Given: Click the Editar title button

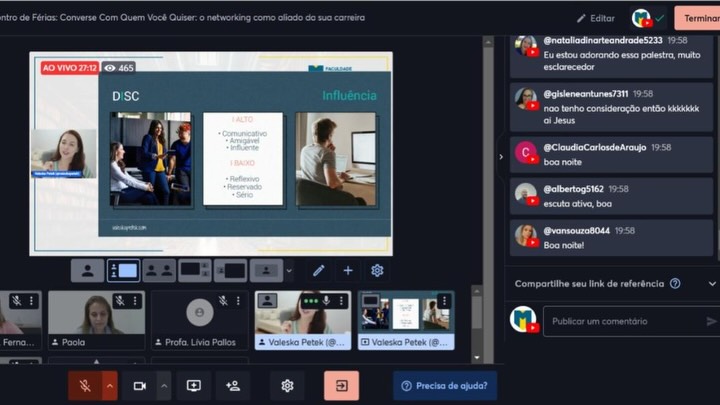Looking at the screenshot, I should (x=595, y=18).
